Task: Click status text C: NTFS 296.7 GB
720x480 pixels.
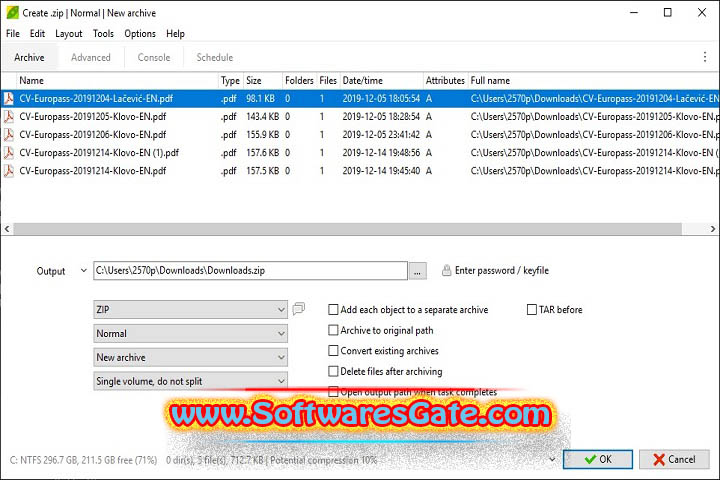Action: (x=83, y=460)
